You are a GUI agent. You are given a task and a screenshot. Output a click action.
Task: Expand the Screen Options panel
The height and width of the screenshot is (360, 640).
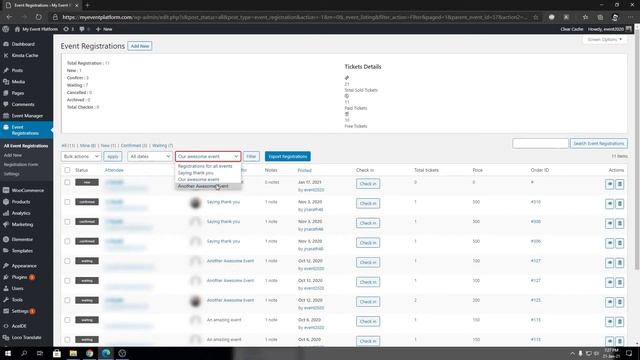click(x=604, y=40)
